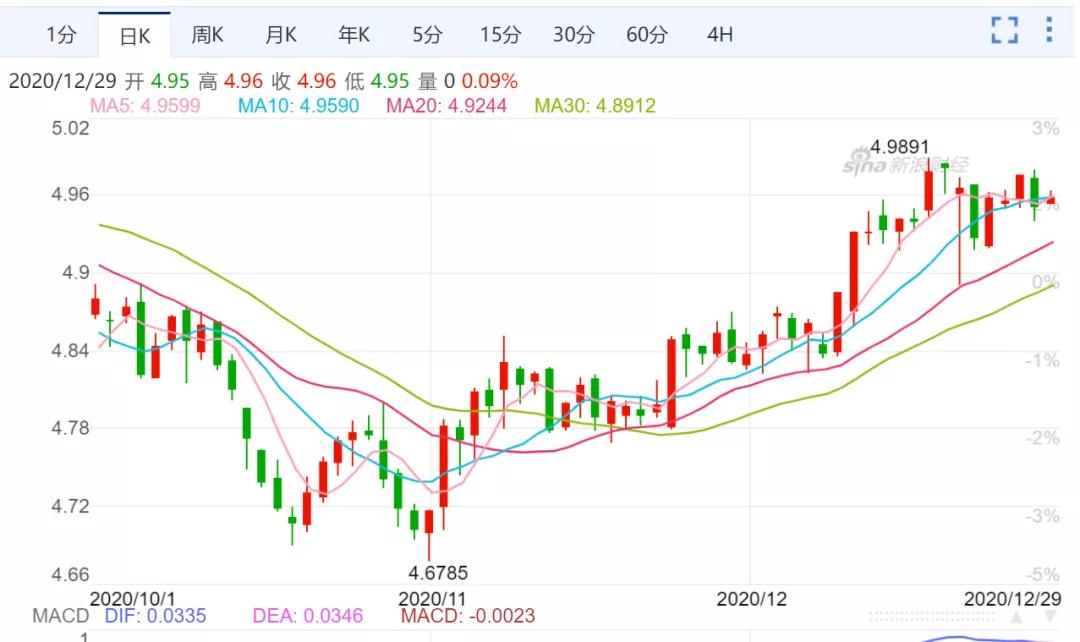1080x642 pixels.
Task: Click the 4.84 y-axis price label
Action: click(70, 351)
